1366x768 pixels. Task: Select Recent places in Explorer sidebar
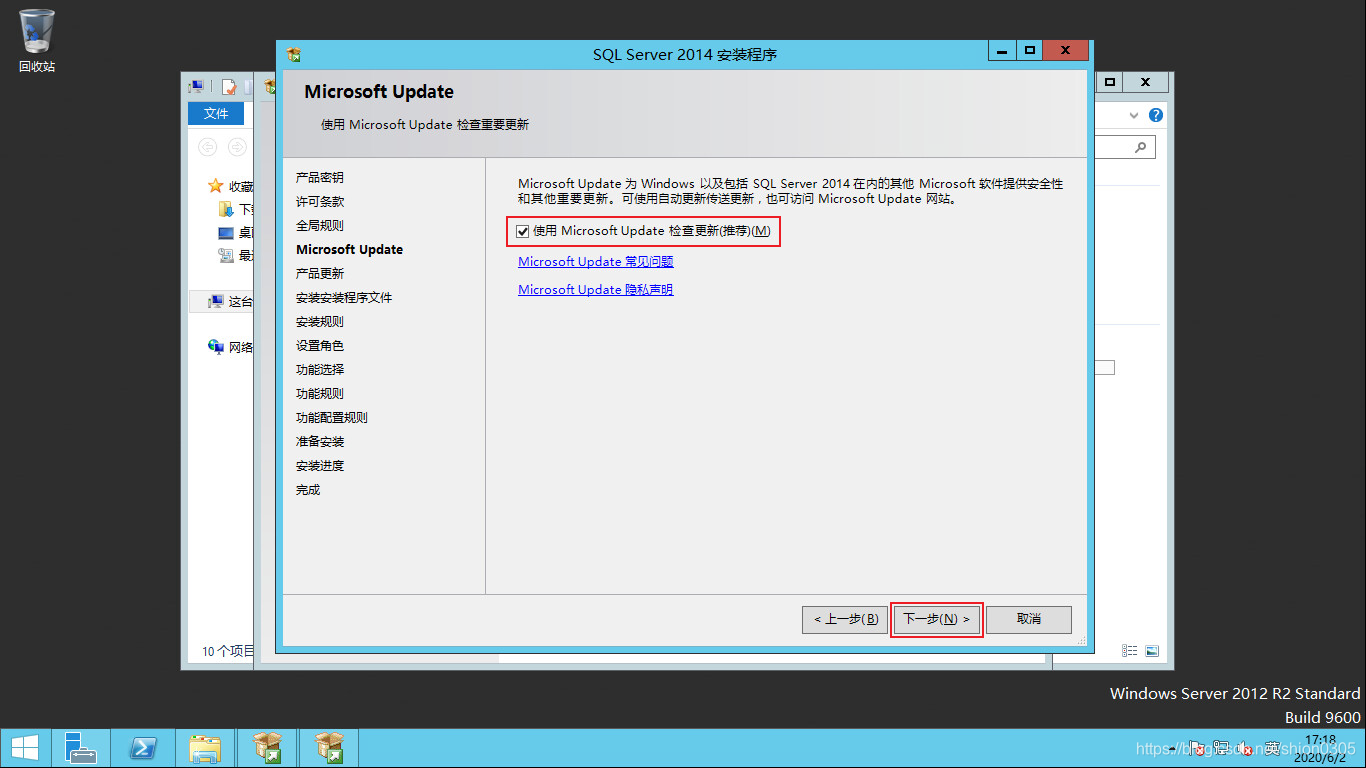pyautogui.click(x=235, y=255)
